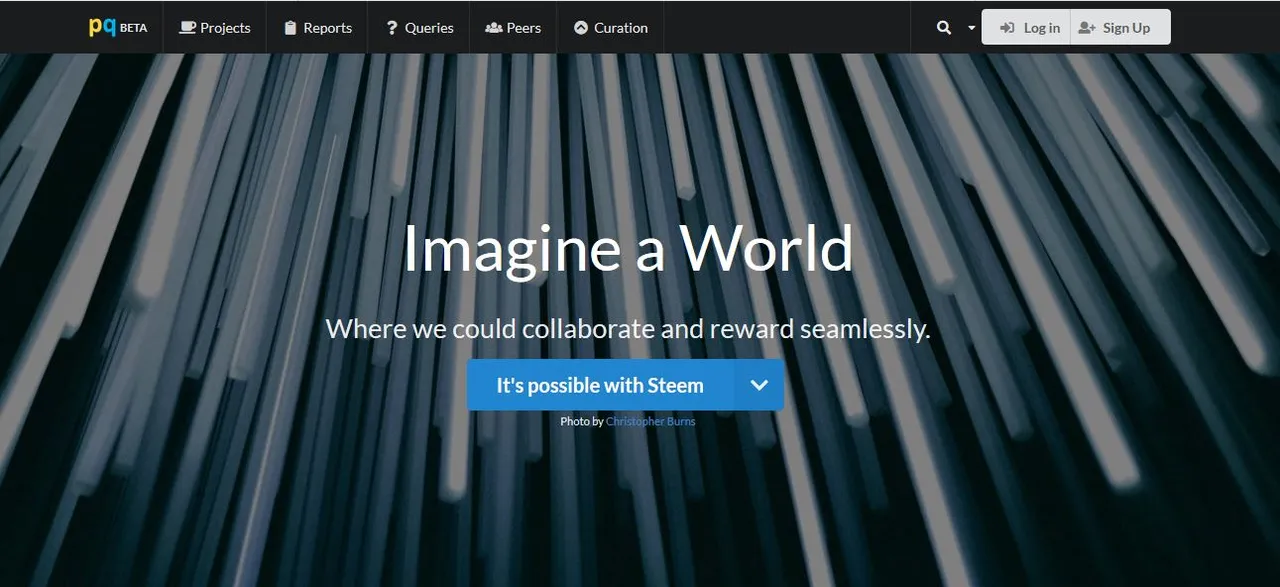This screenshot has height=587, width=1280.
Task: Click the collaborate and reward seamlessly tagline
Action: coord(628,328)
